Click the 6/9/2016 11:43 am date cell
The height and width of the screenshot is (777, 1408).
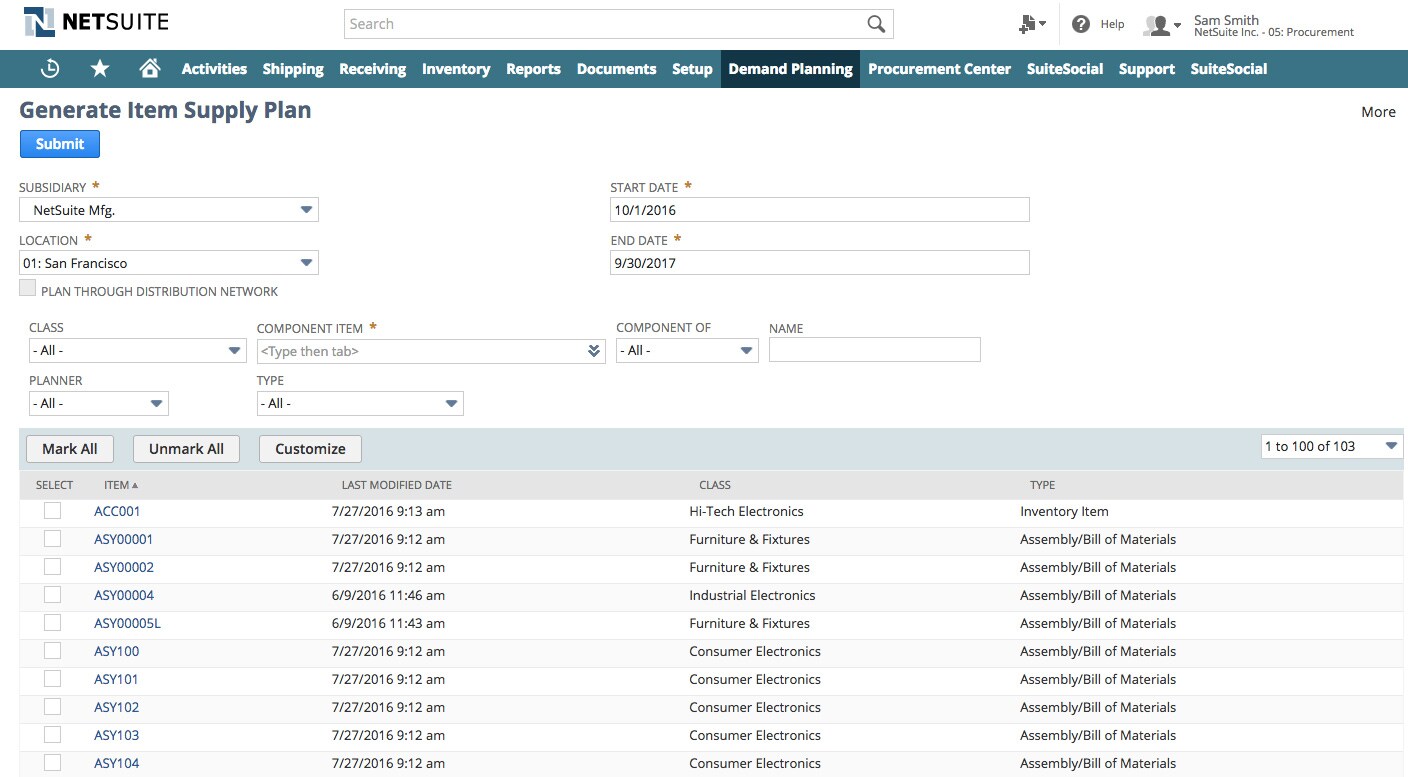pyautogui.click(x=388, y=623)
